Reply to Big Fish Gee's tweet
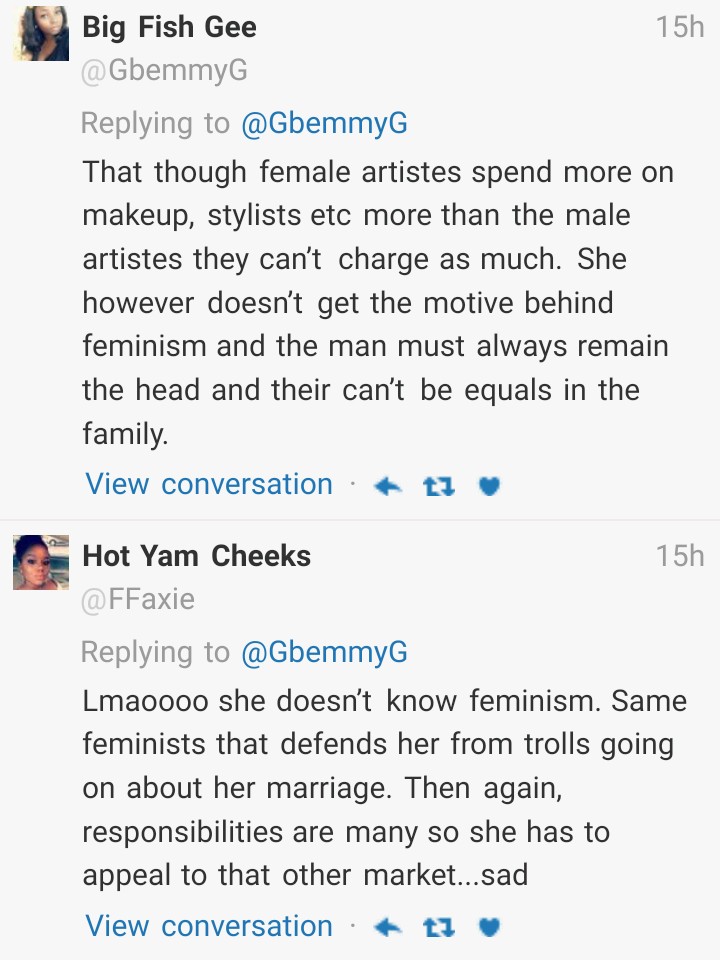The width and height of the screenshot is (720, 960). click(x=387, y=486)
